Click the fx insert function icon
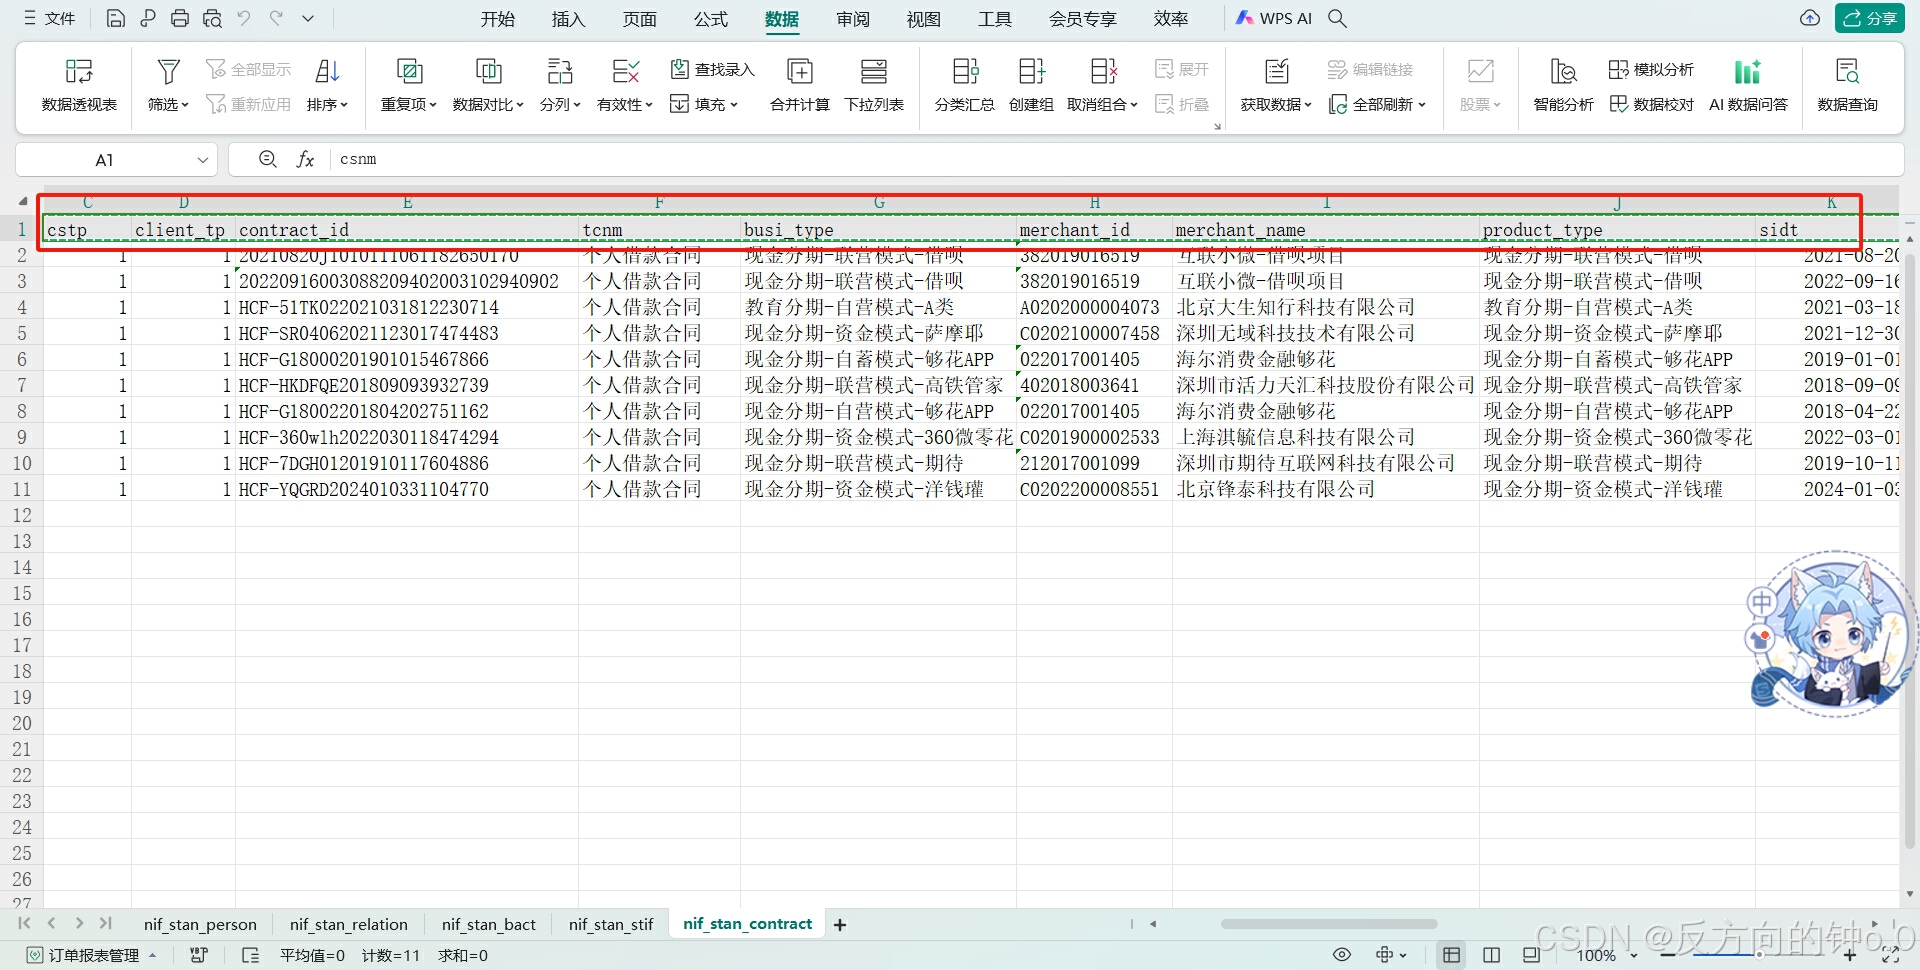 (305, 159)
